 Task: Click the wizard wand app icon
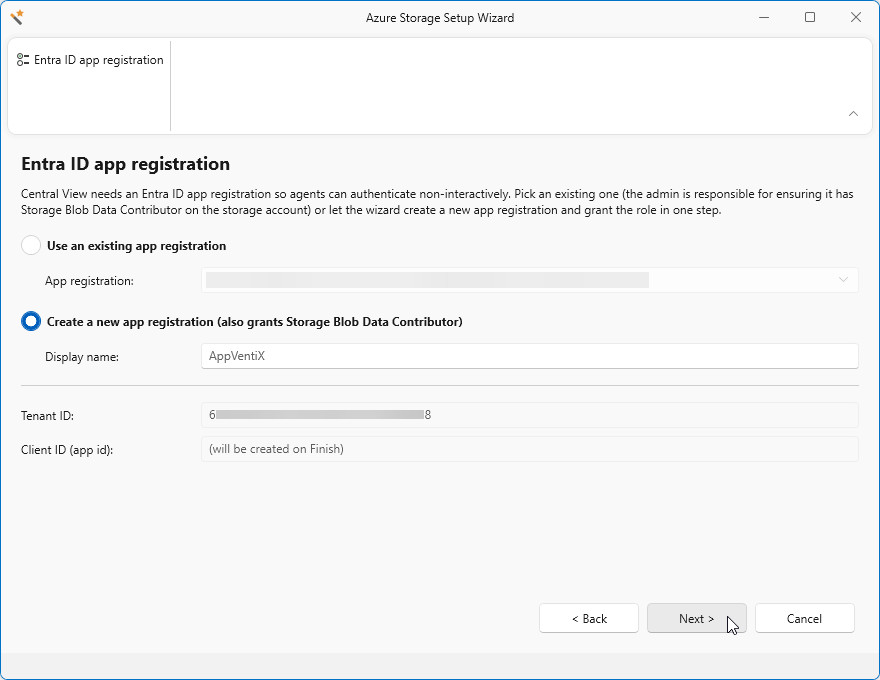[x=17, y=17]
